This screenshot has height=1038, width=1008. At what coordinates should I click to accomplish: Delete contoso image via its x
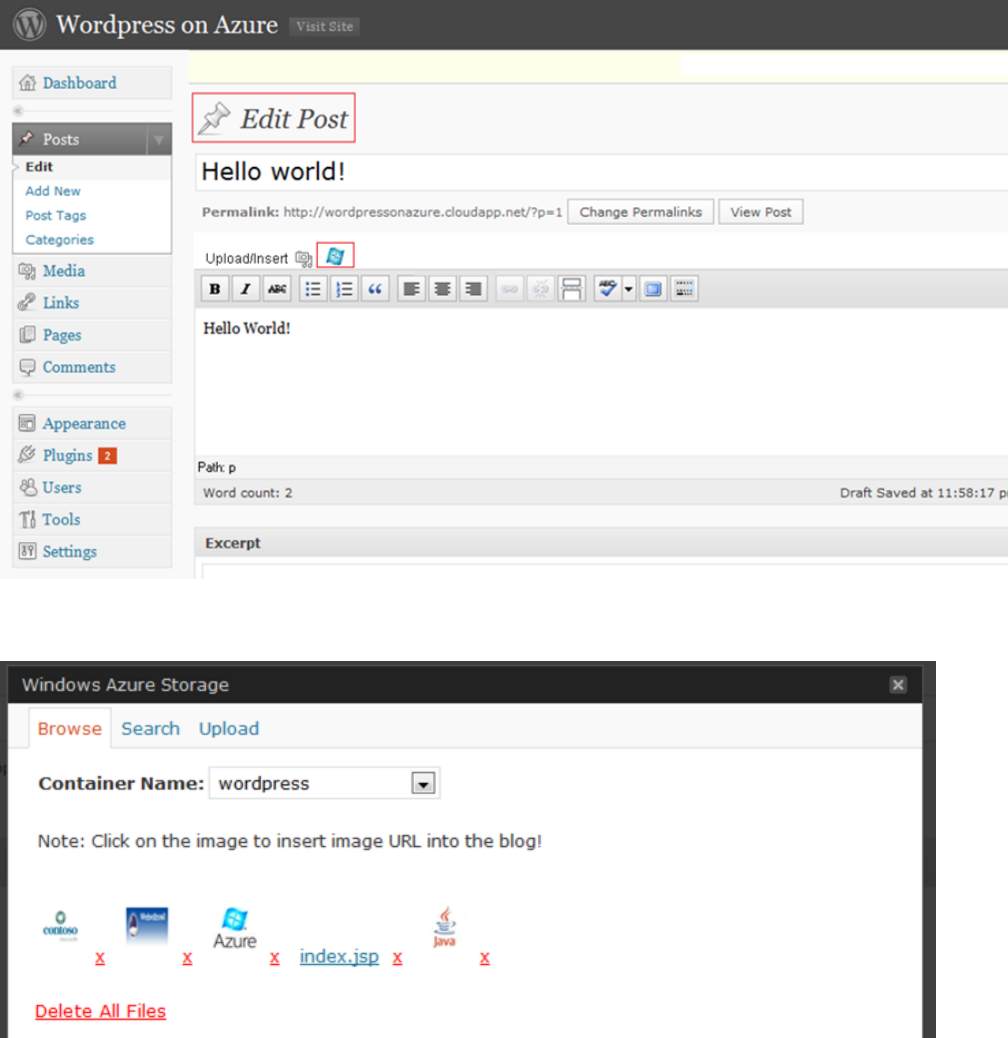[x=100, y=957]
